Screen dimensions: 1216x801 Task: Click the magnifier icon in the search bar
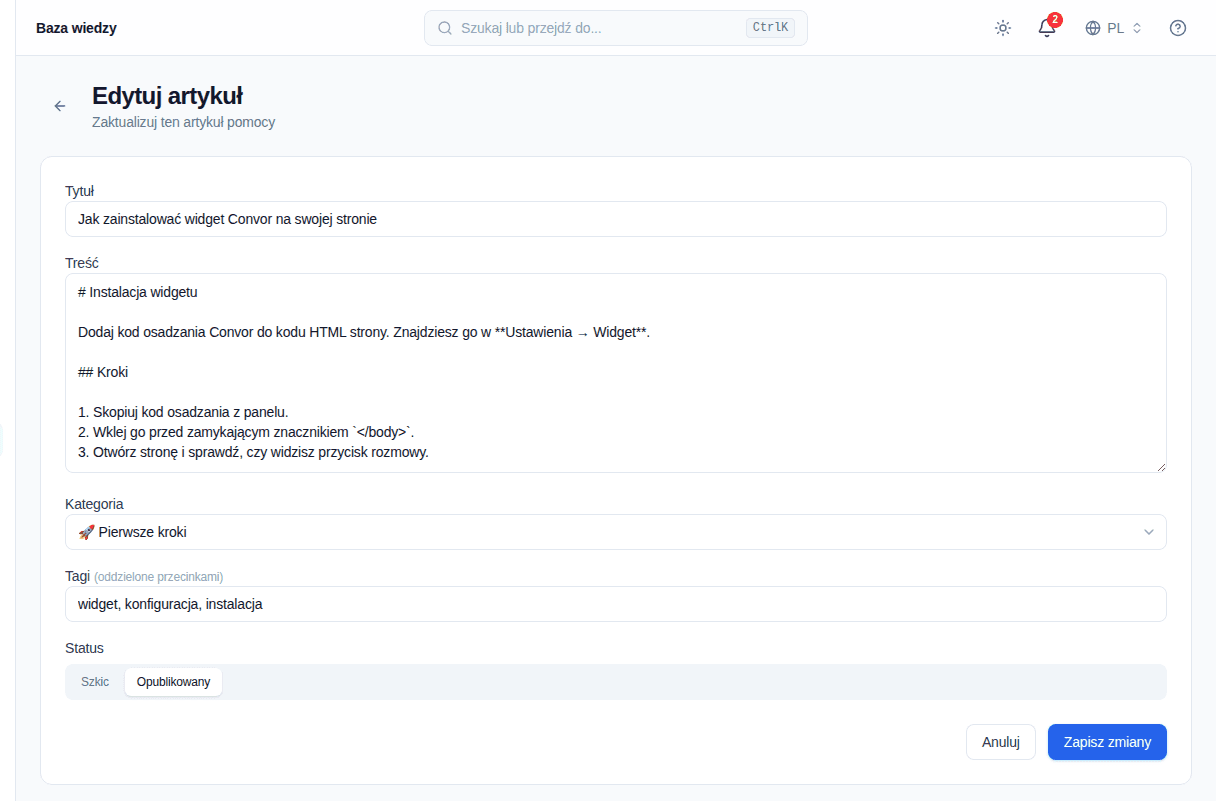click(446, 28)
